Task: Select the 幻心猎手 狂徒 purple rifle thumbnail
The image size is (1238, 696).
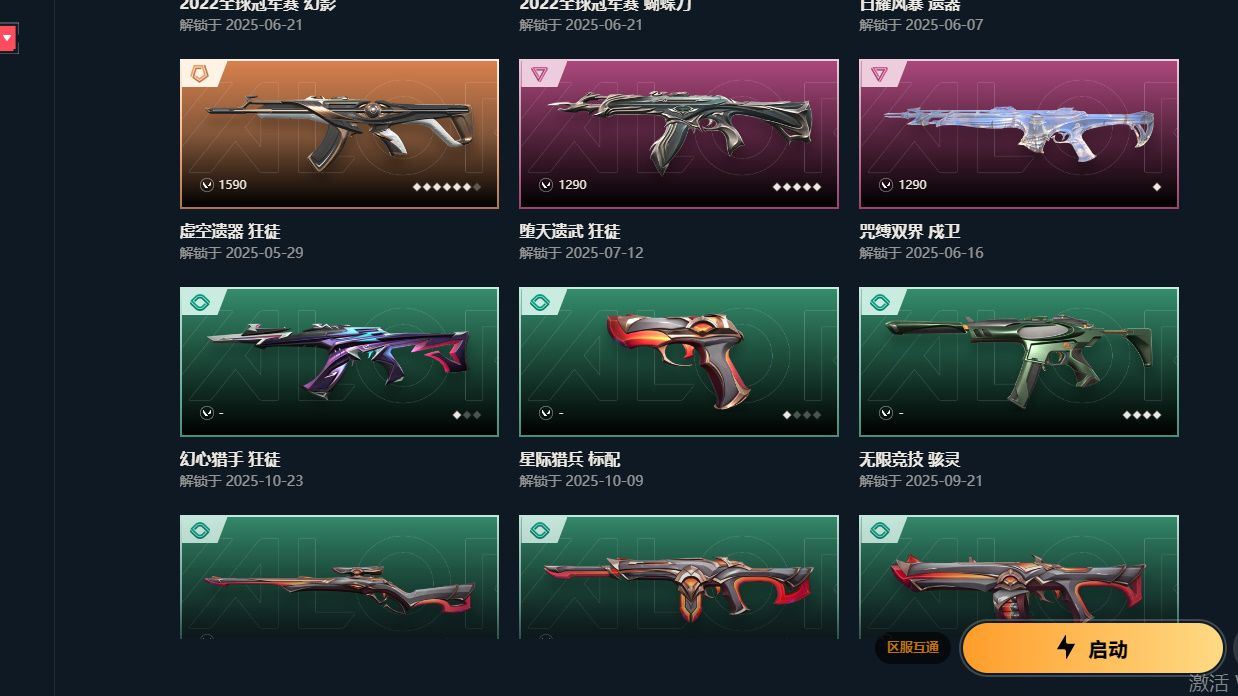Action: click(339, 362)
